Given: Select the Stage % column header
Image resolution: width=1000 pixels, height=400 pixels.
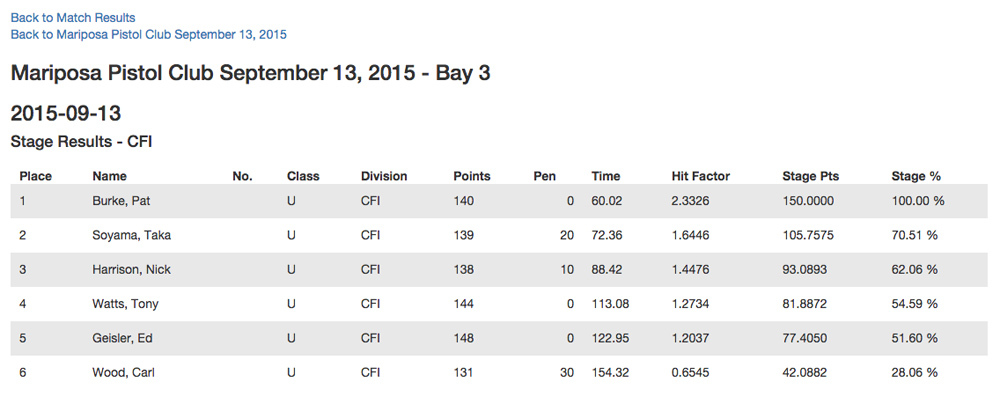Looking at the screenshot, I should pyautogui.click(x=916, y=176).
